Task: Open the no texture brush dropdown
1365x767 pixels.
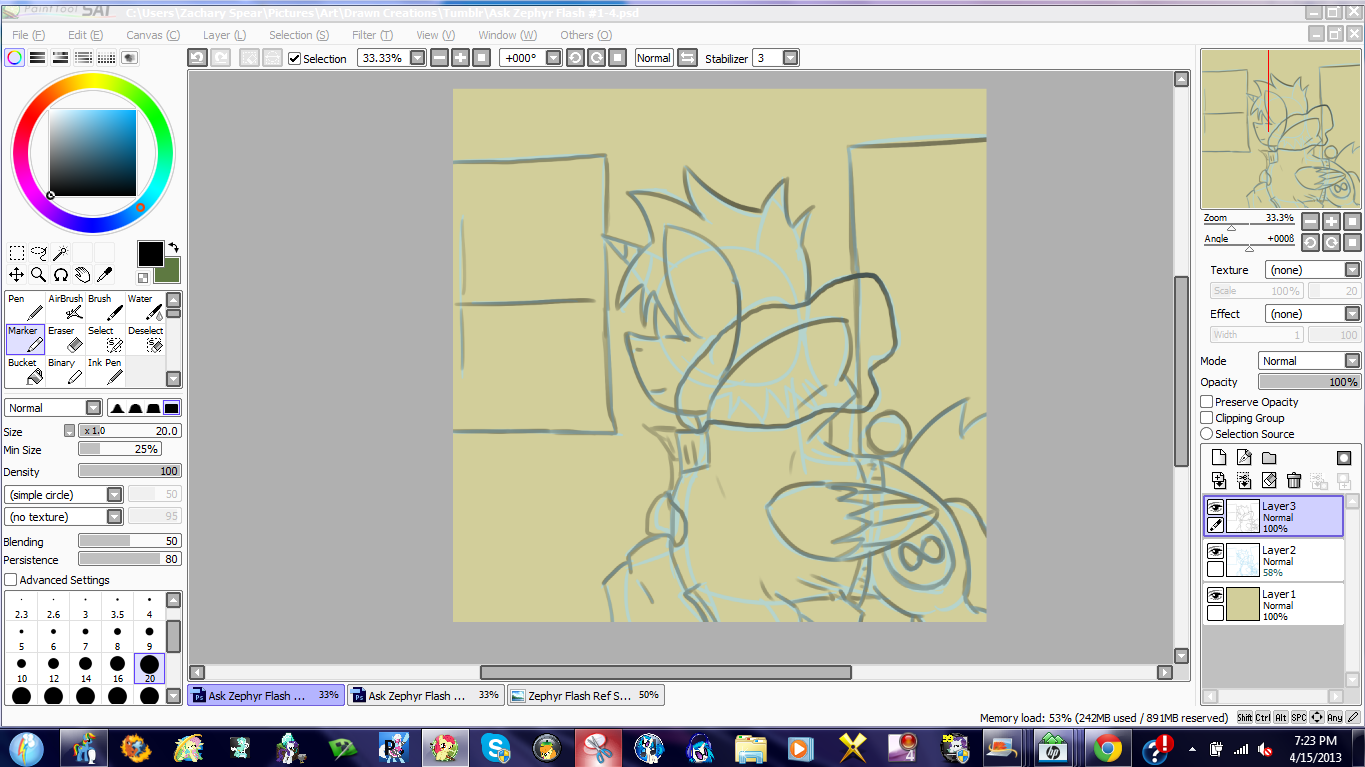Action: 64,517
